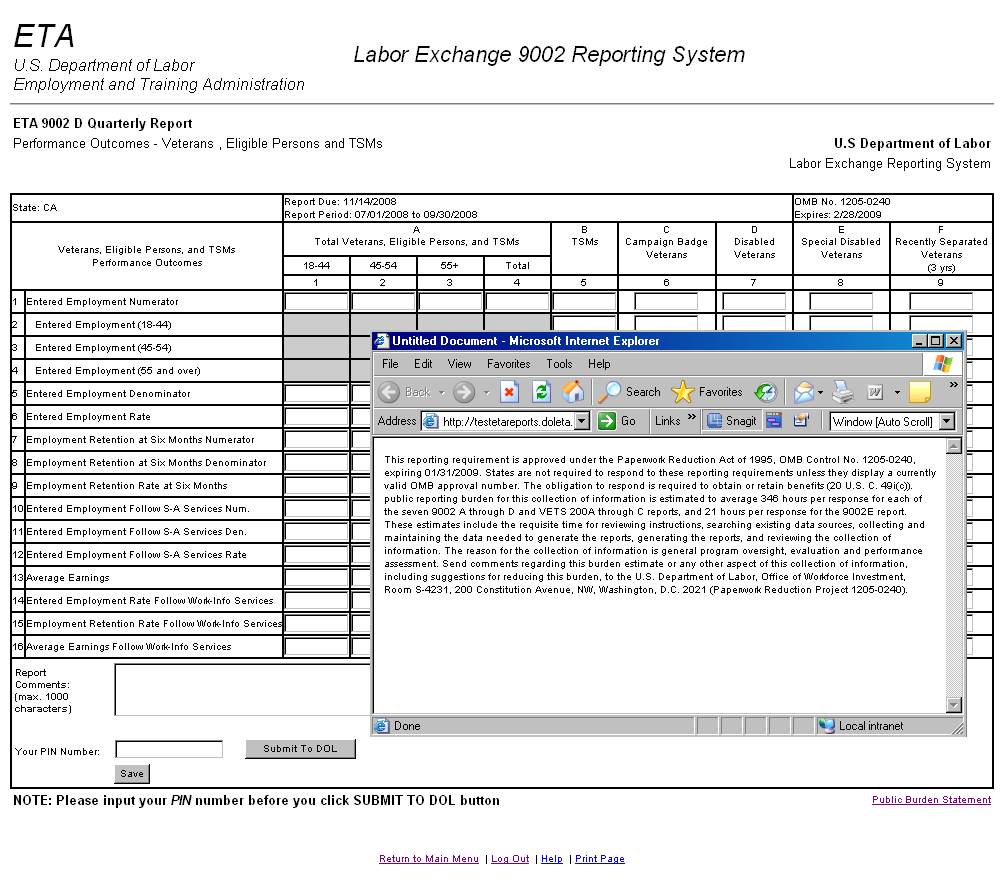The height and width of the screenshot is (883, 1004).
Task: Expand the Links toolbar chevron
Action: click(x=692, y=418)
